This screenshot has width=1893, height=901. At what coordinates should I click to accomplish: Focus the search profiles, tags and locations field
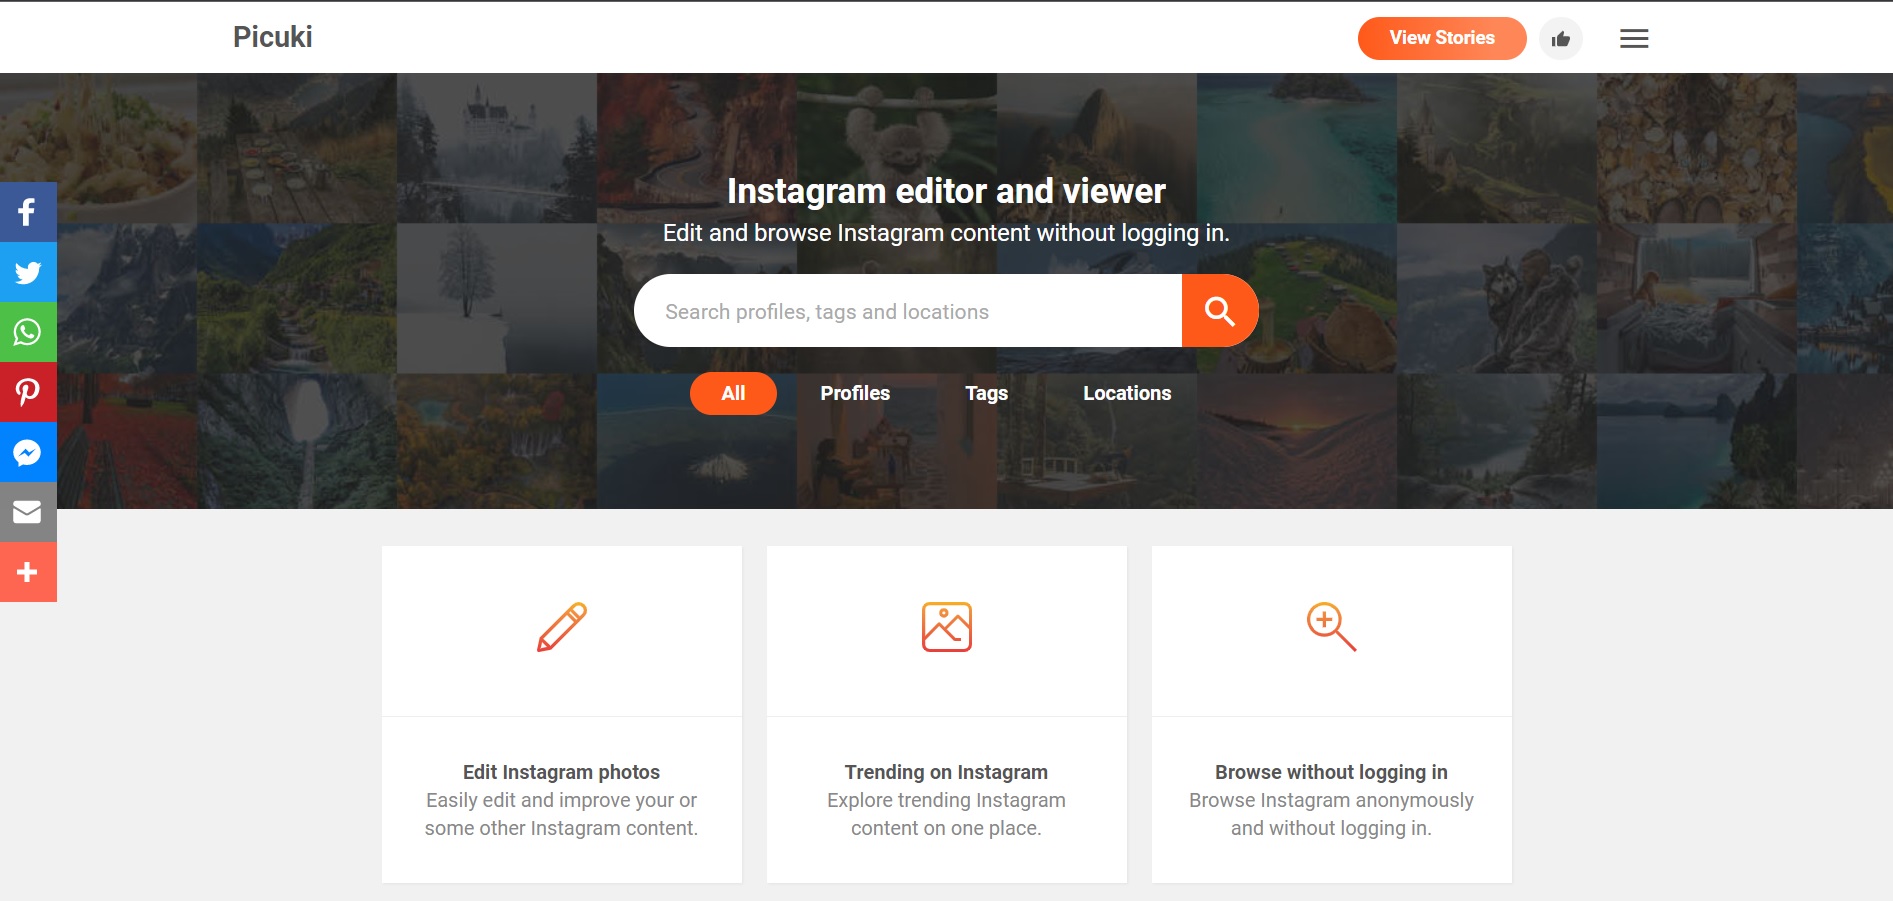click(x=908, y=311)
